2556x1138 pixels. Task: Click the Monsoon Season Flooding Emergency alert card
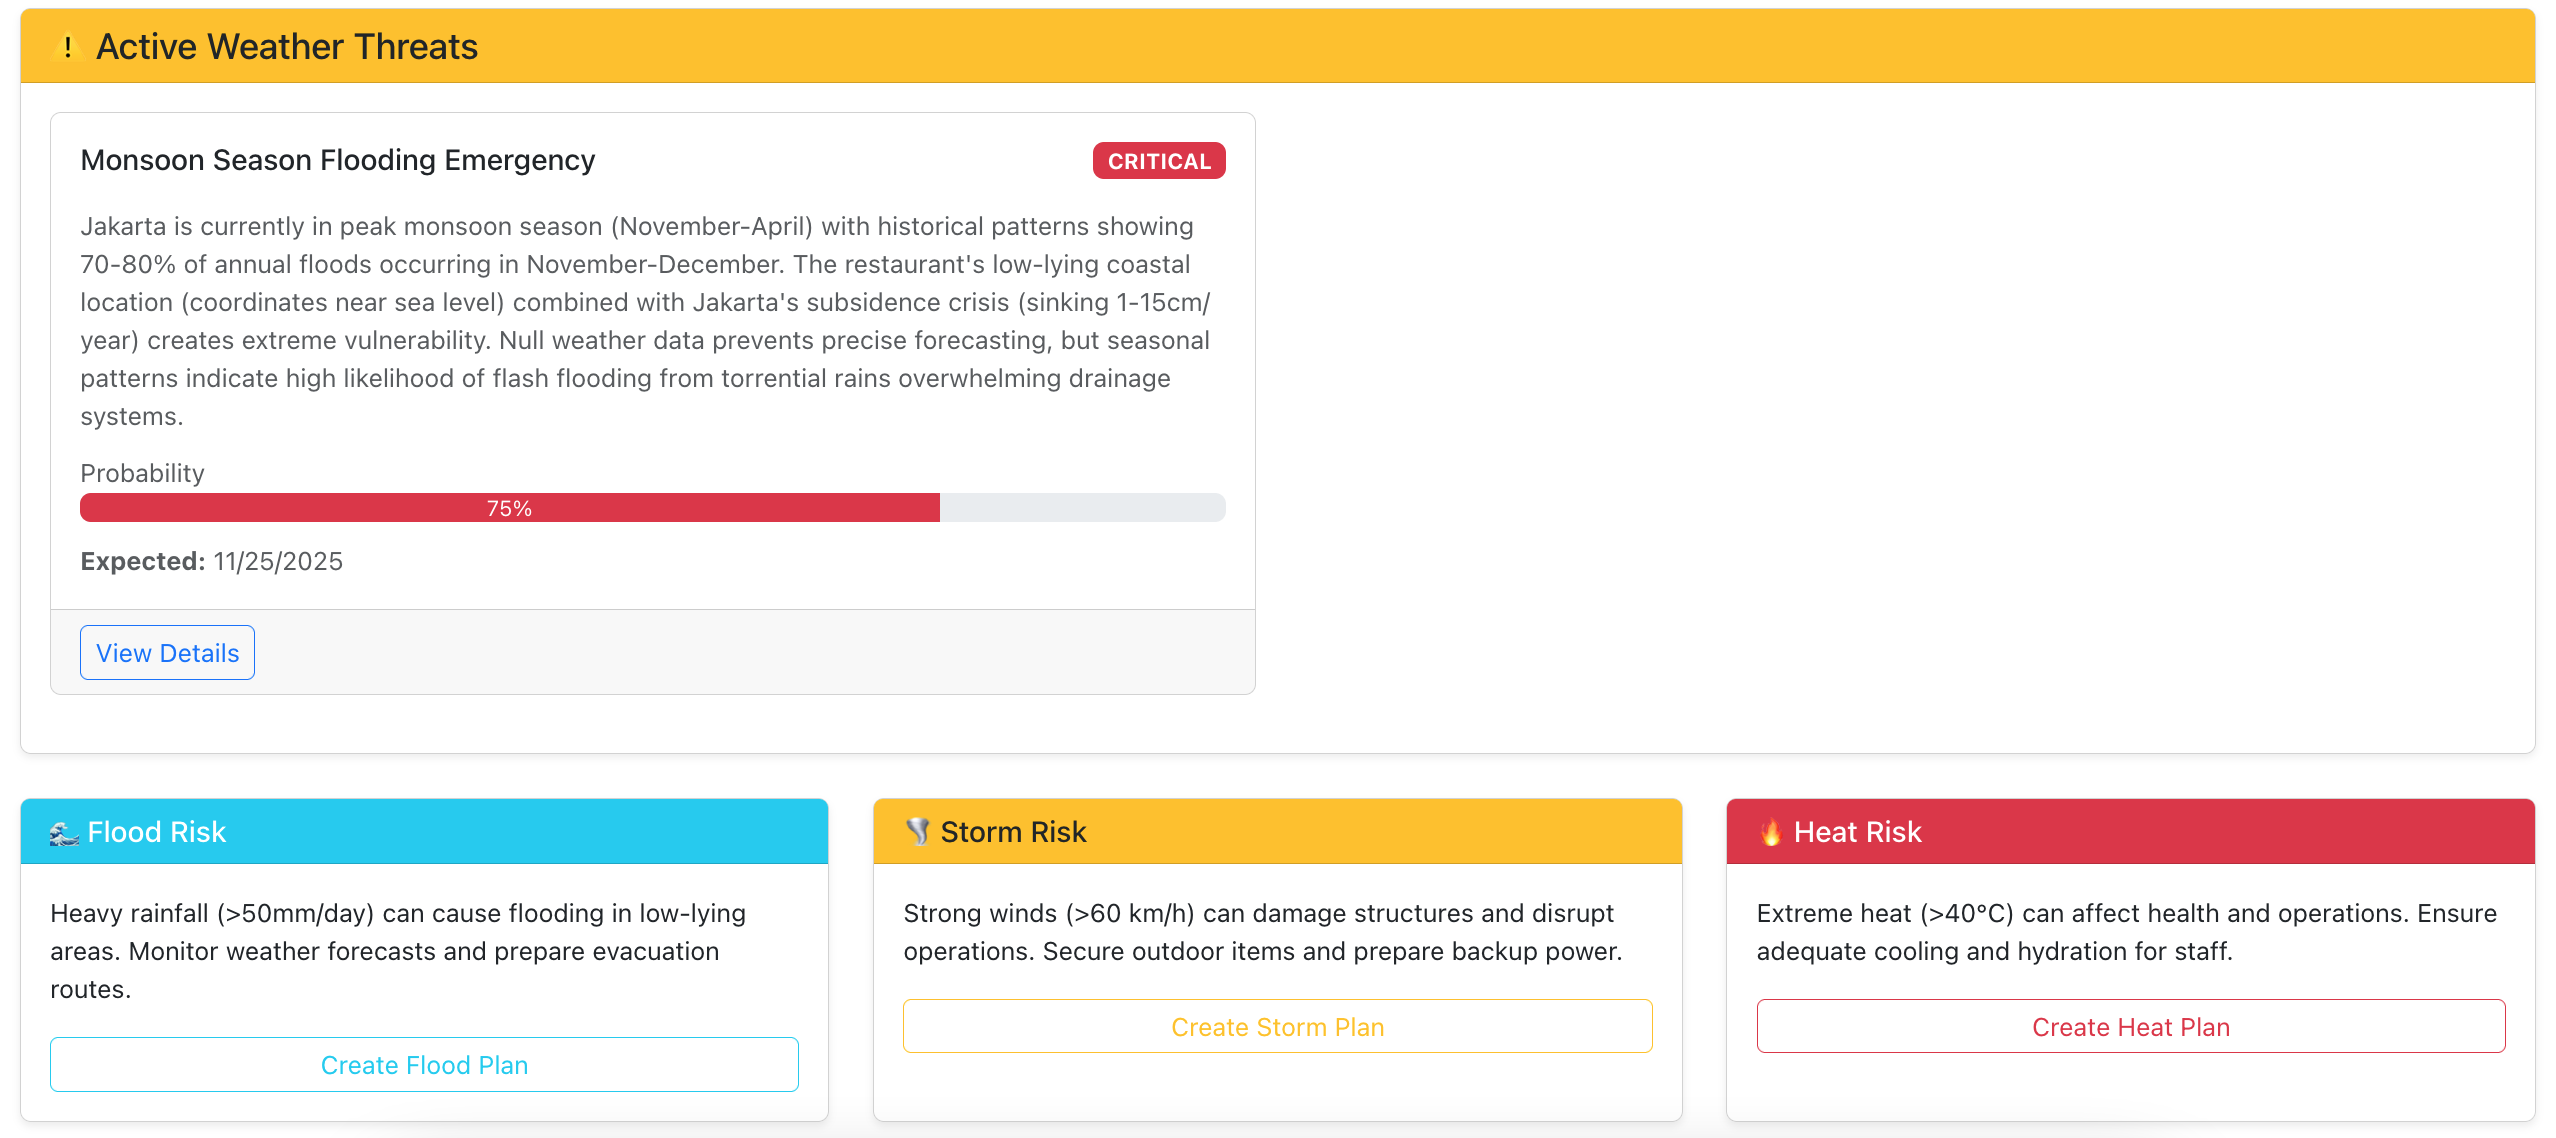tap(652, 400)
